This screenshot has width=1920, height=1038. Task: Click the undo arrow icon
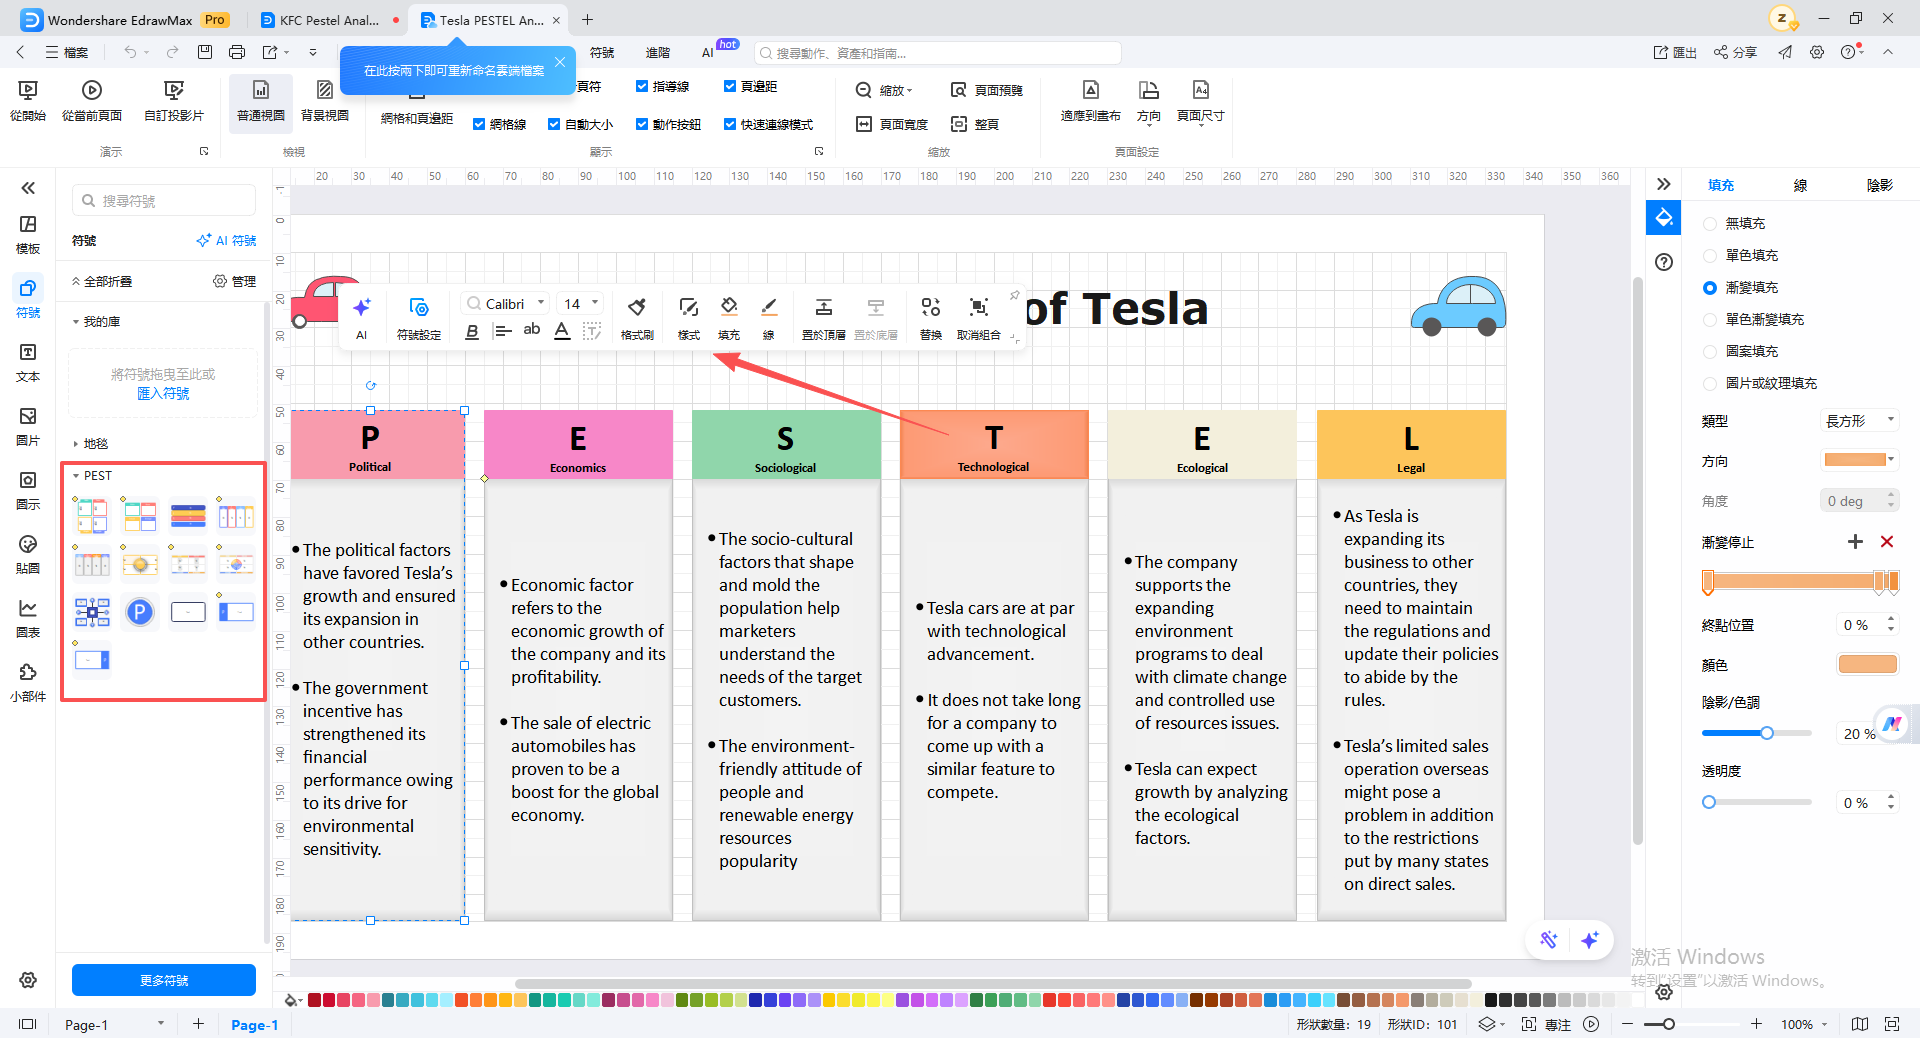(130, 52)
